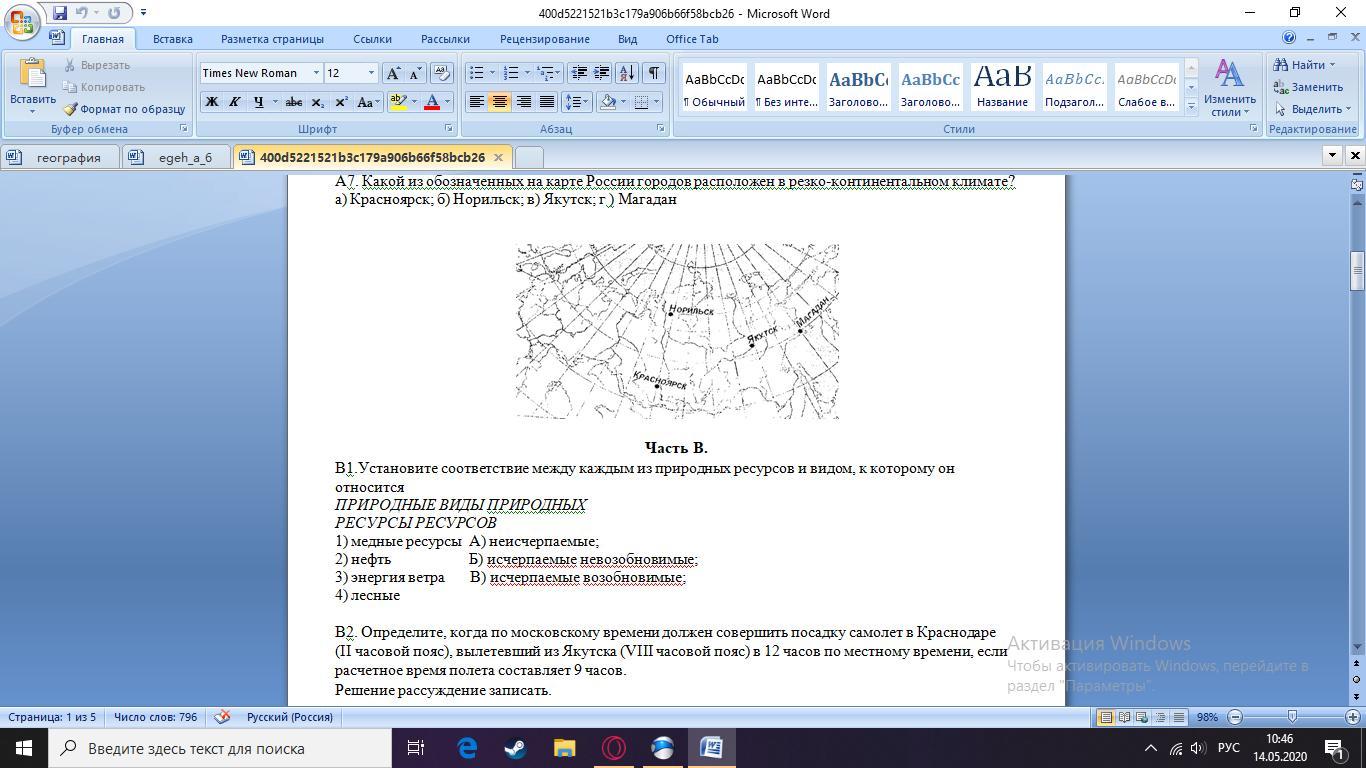Screen dimensions: 1366x768
Task: Click the Grow Font icon
Action: [x=393, y=73]
